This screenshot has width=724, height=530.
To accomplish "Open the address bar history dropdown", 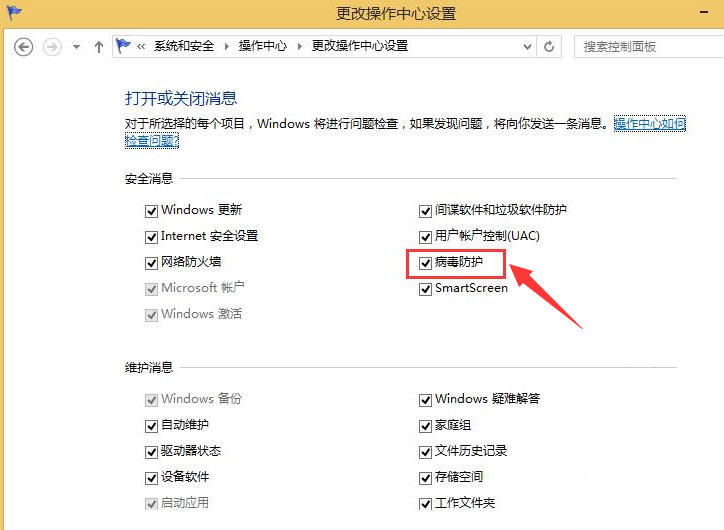I will pyautogui.click(x=527, y=47).
